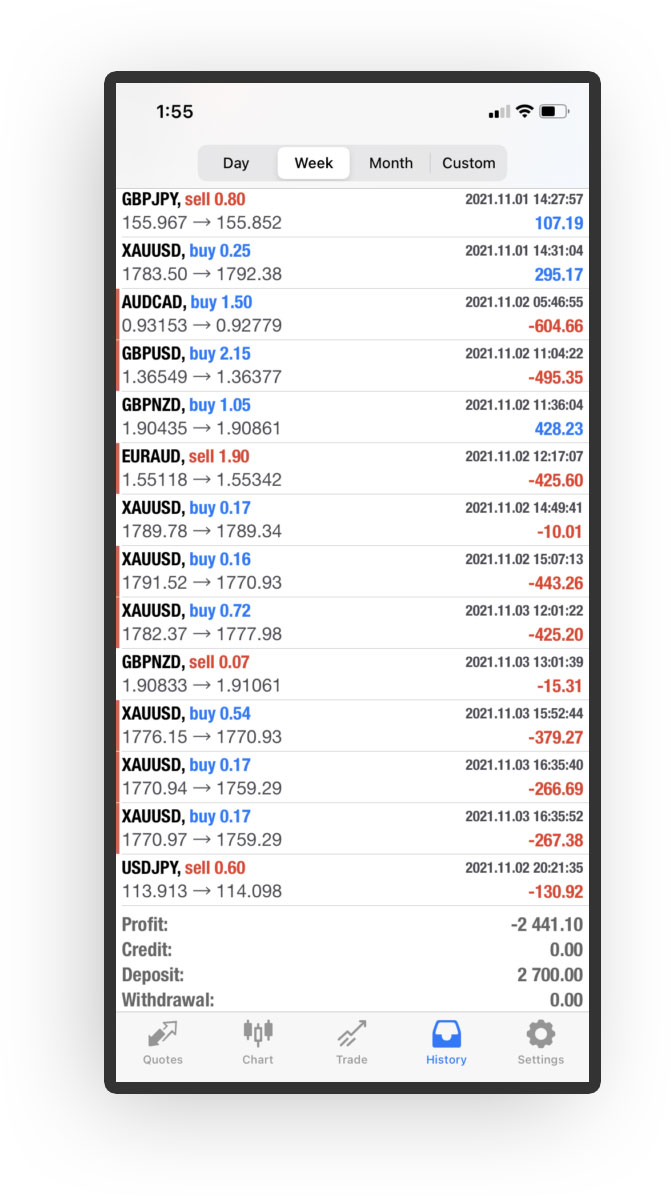This screenshot has width=671, height=1197.
Task: Tap the Deposit 2 700.00 summary line
Action: (x=352, y=975)
